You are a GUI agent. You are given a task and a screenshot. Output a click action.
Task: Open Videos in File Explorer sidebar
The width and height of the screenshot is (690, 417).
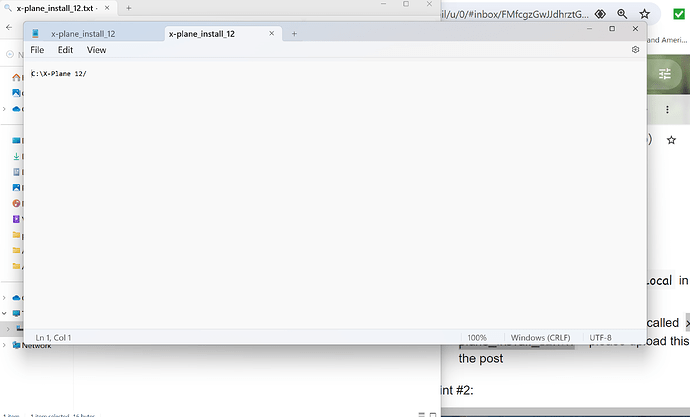[16, 219]
